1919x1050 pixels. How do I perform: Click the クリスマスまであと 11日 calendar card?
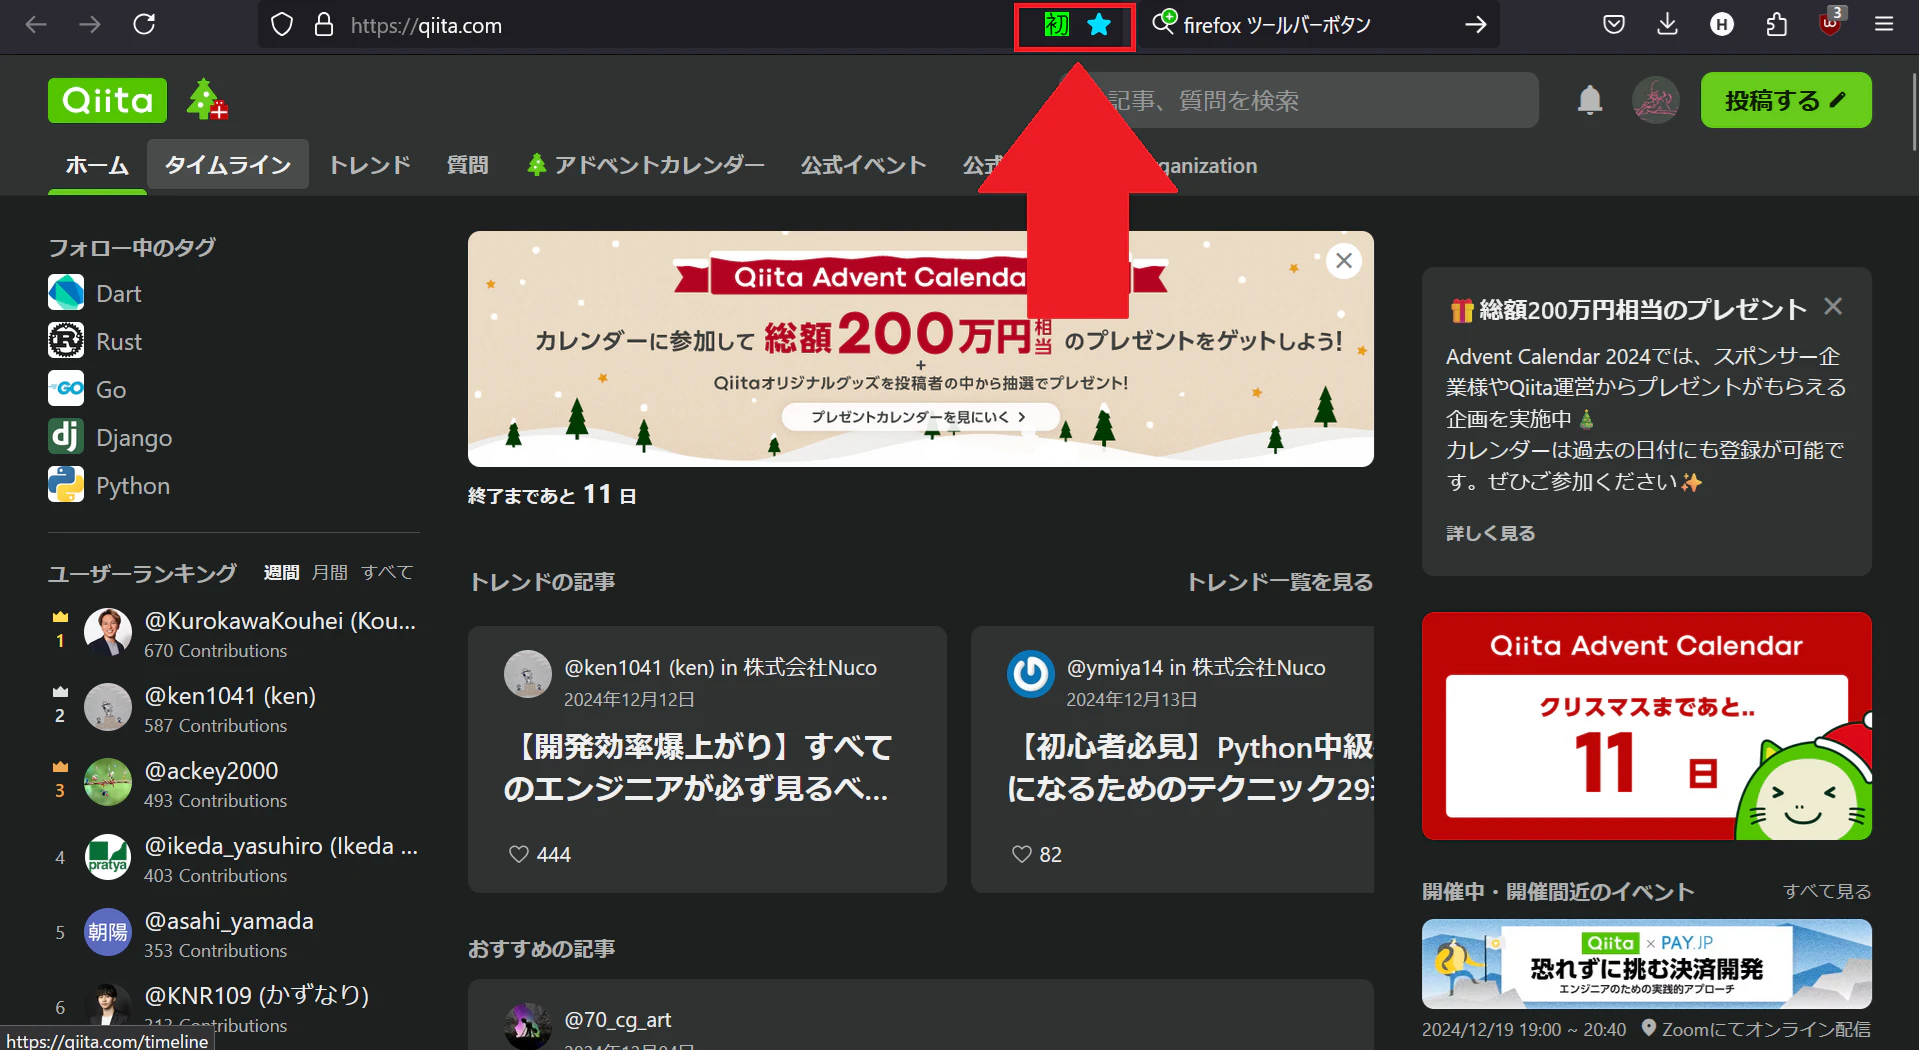pos(1646,726)
